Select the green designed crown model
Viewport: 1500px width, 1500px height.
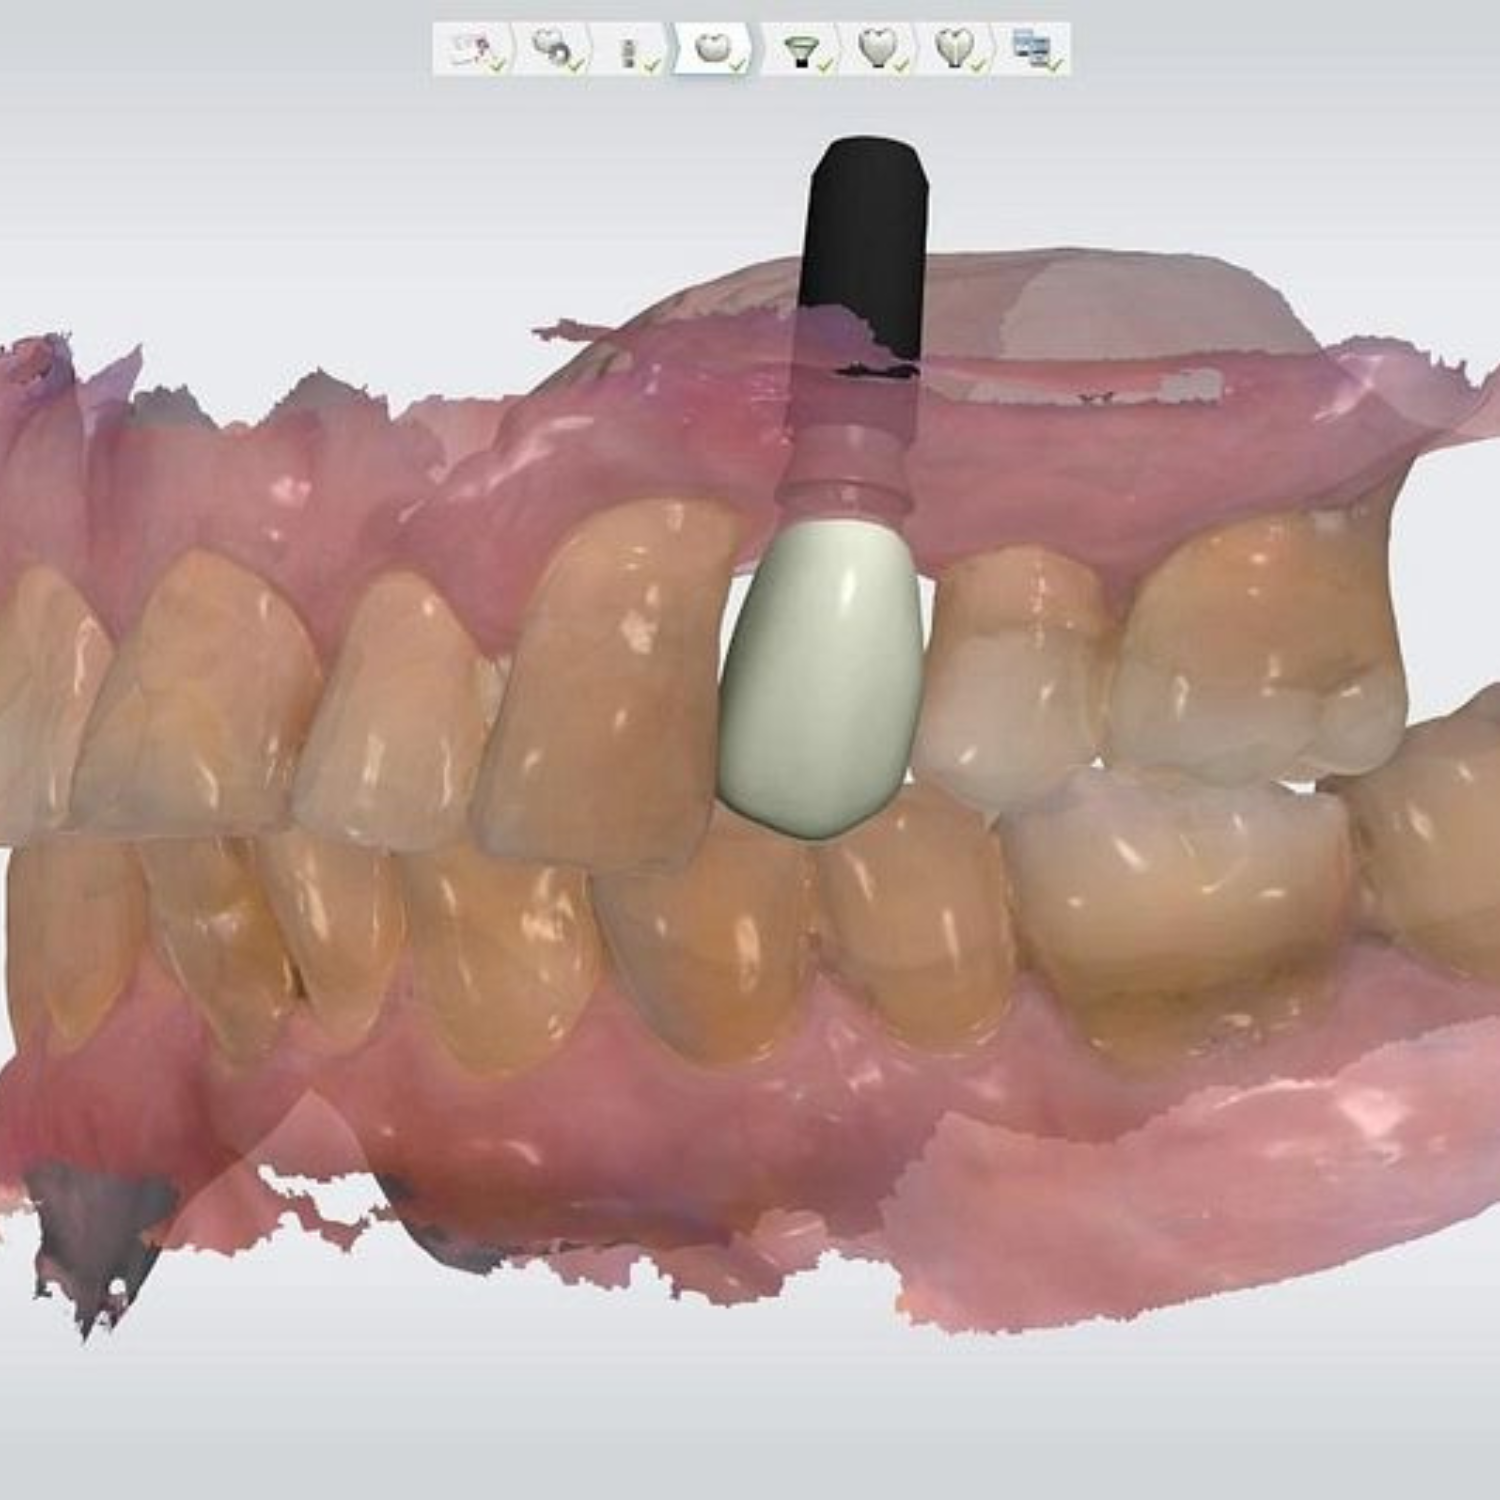(820, 680)
